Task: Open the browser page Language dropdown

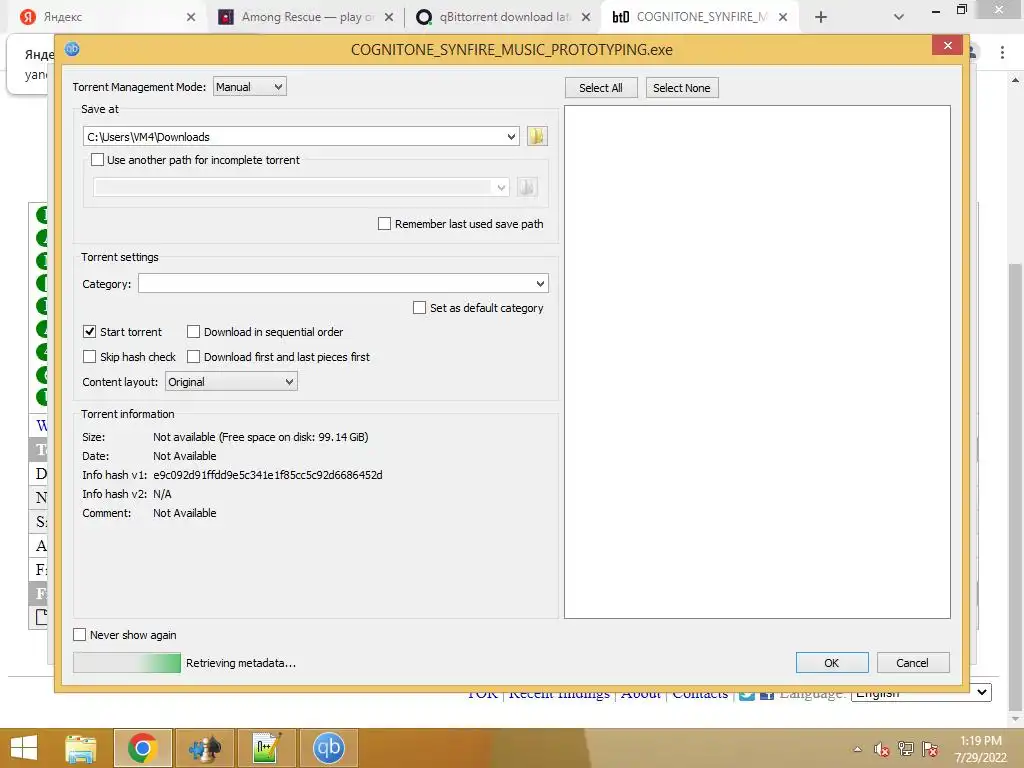Action: point(921,693)
